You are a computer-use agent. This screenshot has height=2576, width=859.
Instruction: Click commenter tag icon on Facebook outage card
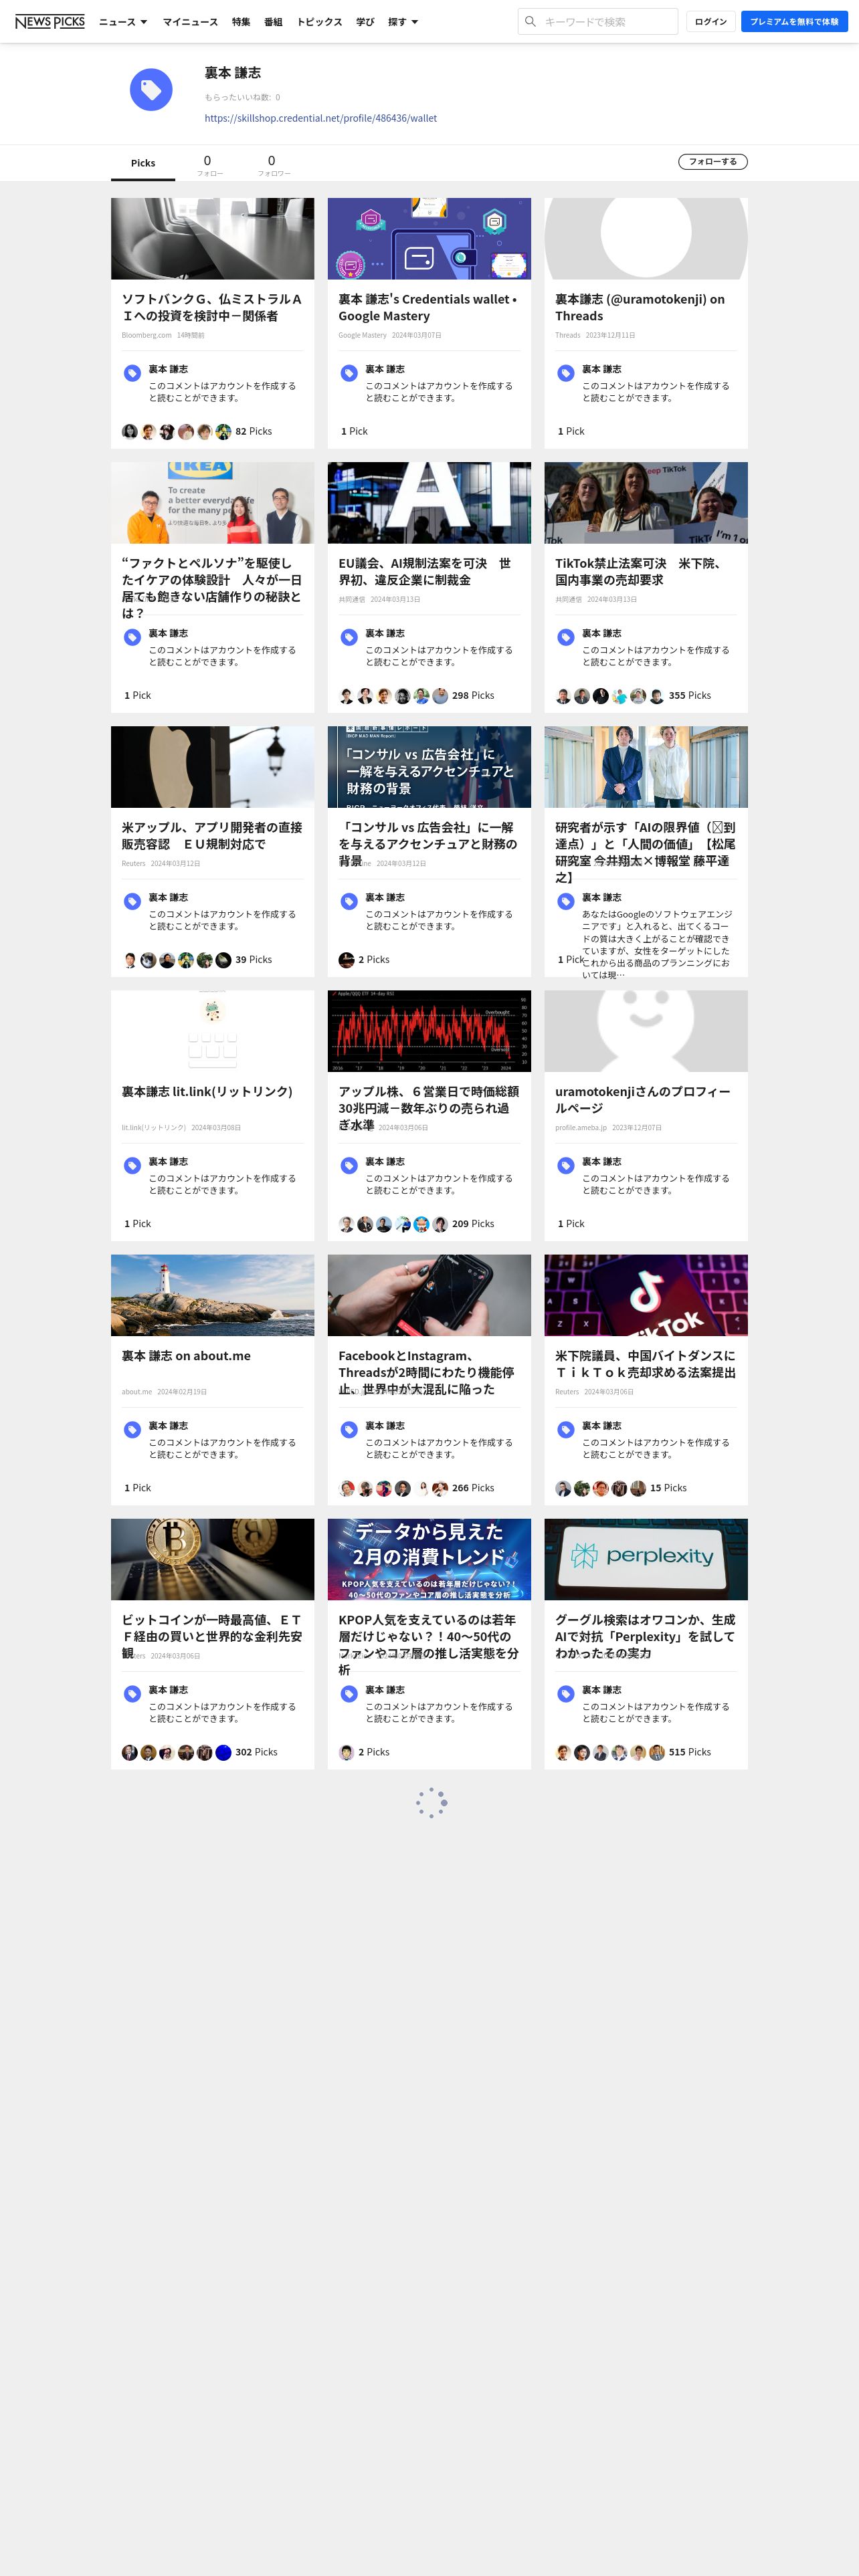tap(349, 1429)
